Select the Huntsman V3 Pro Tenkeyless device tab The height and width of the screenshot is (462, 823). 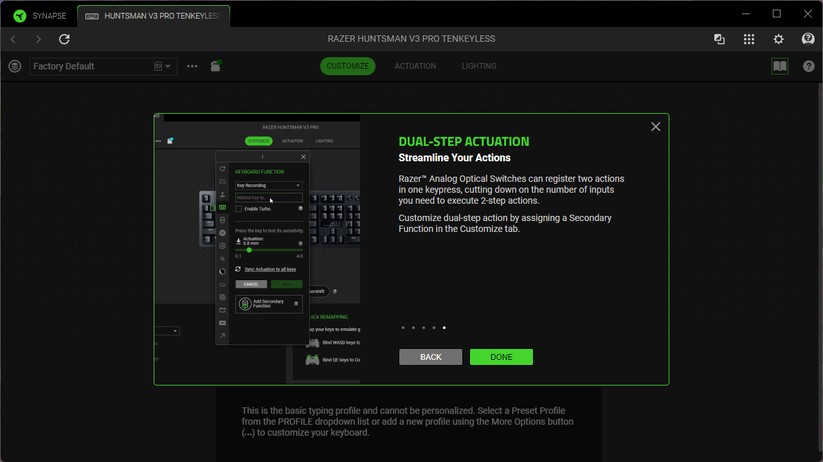click(x=154, y=15)
